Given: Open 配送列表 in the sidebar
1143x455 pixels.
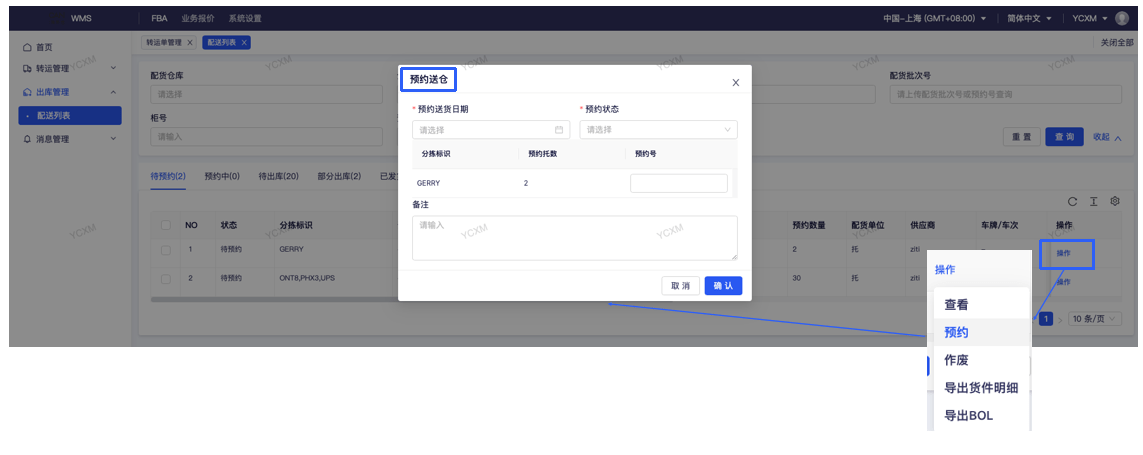Looking at the screenshot, I should click(70, 115).
